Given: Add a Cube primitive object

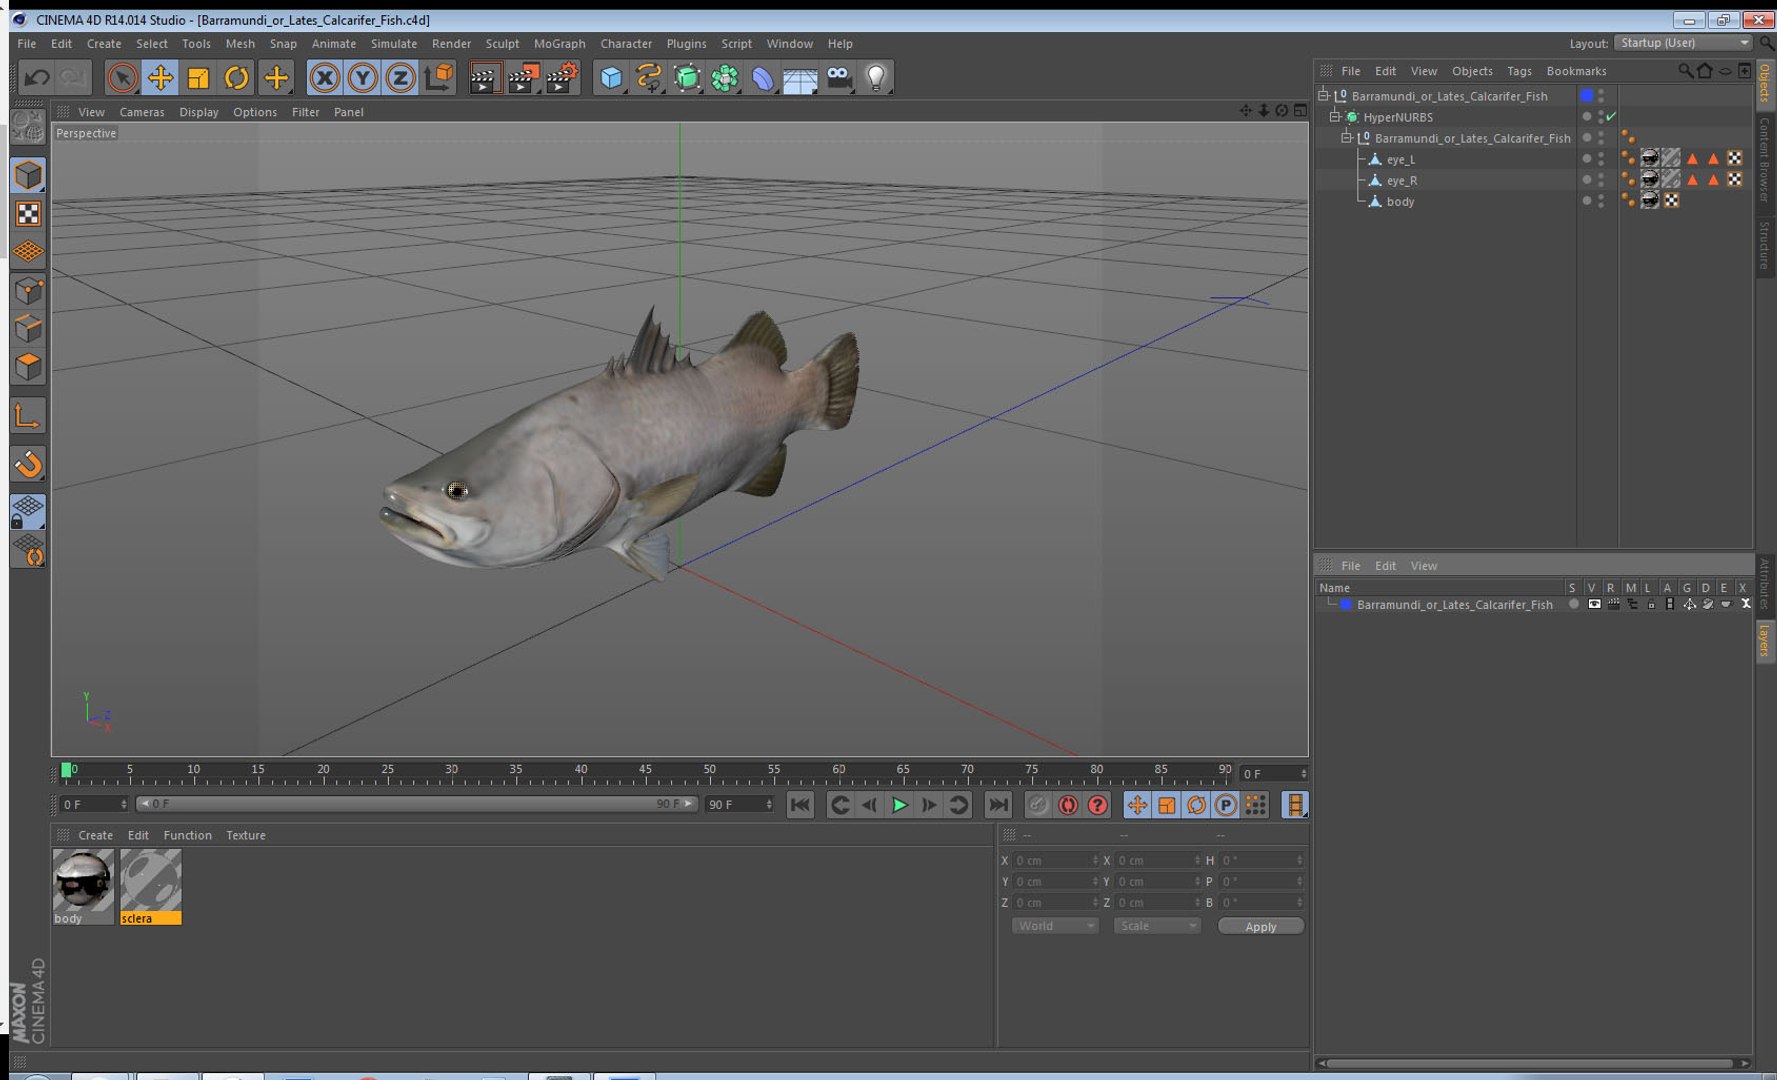Looking at the screenshot, I should click(611, 78).
